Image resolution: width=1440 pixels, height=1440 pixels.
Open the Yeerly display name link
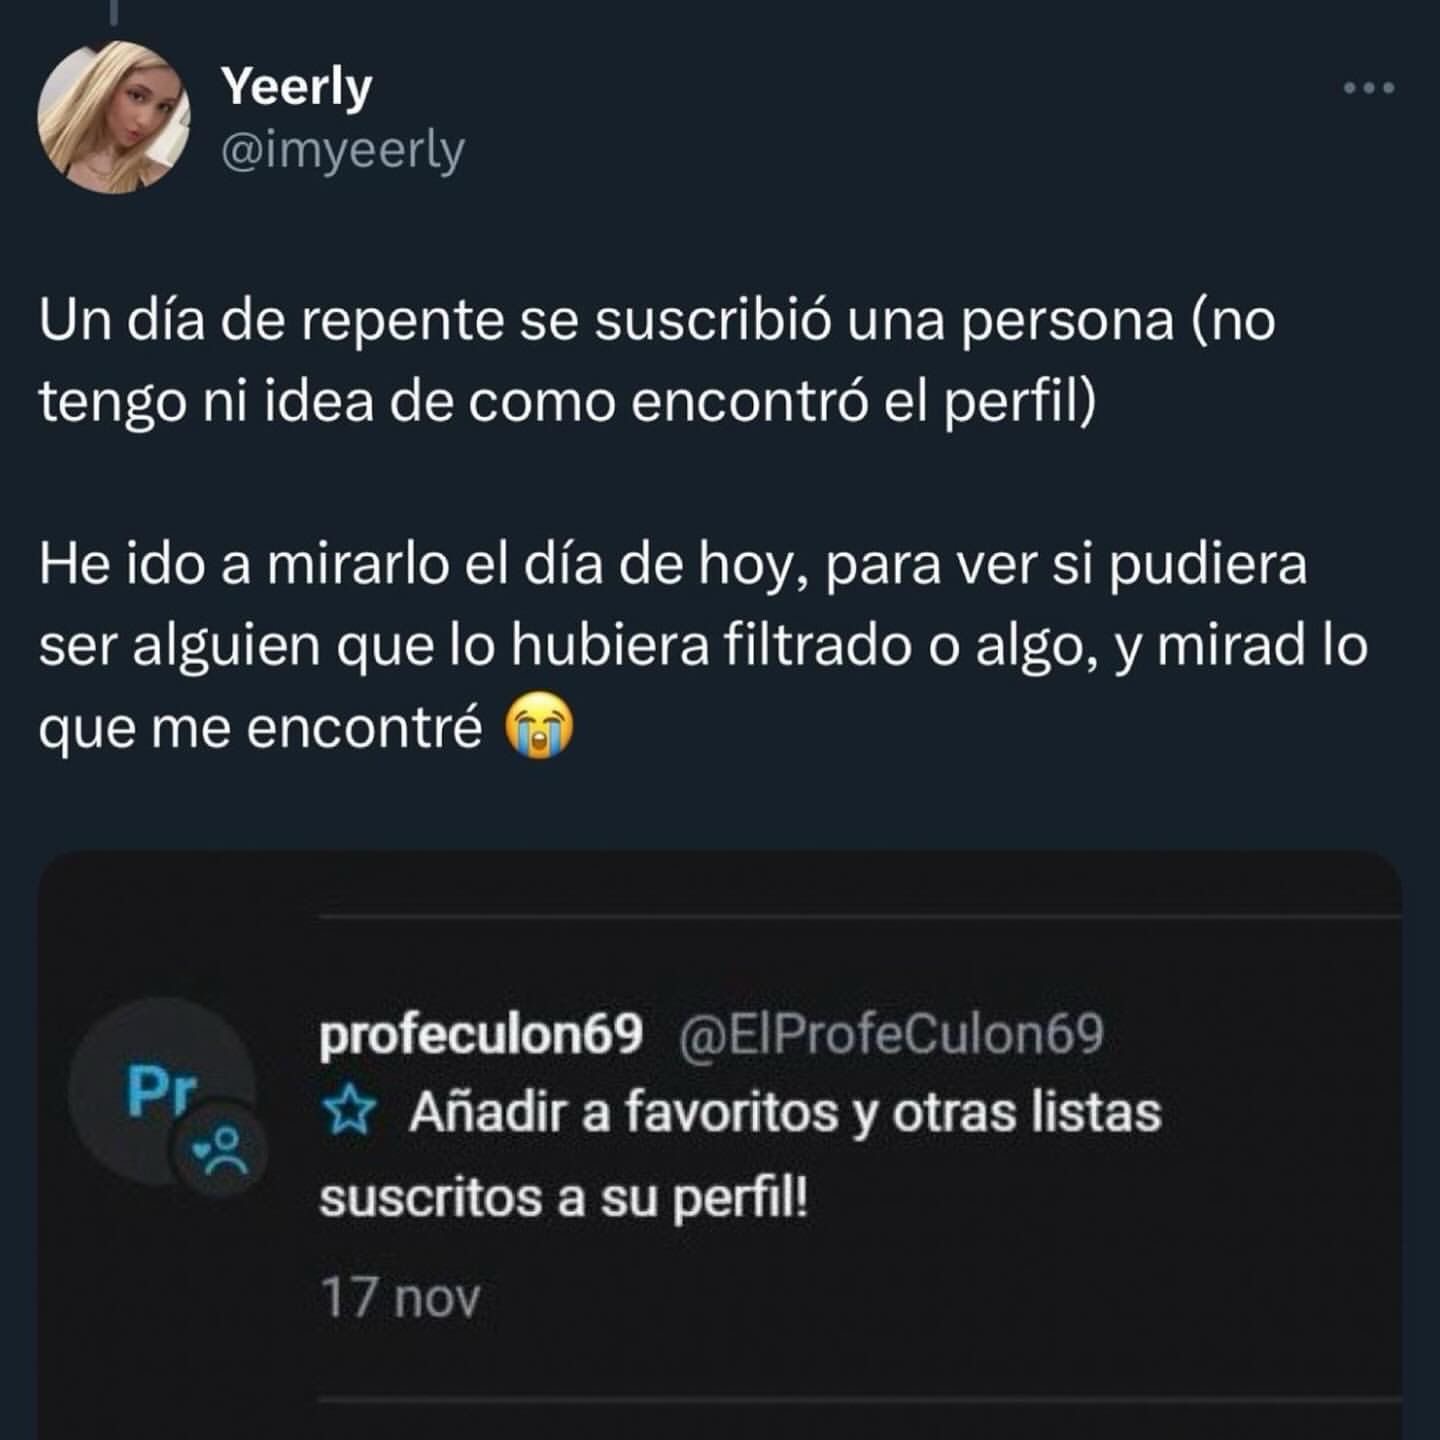[x=296, y=87]
